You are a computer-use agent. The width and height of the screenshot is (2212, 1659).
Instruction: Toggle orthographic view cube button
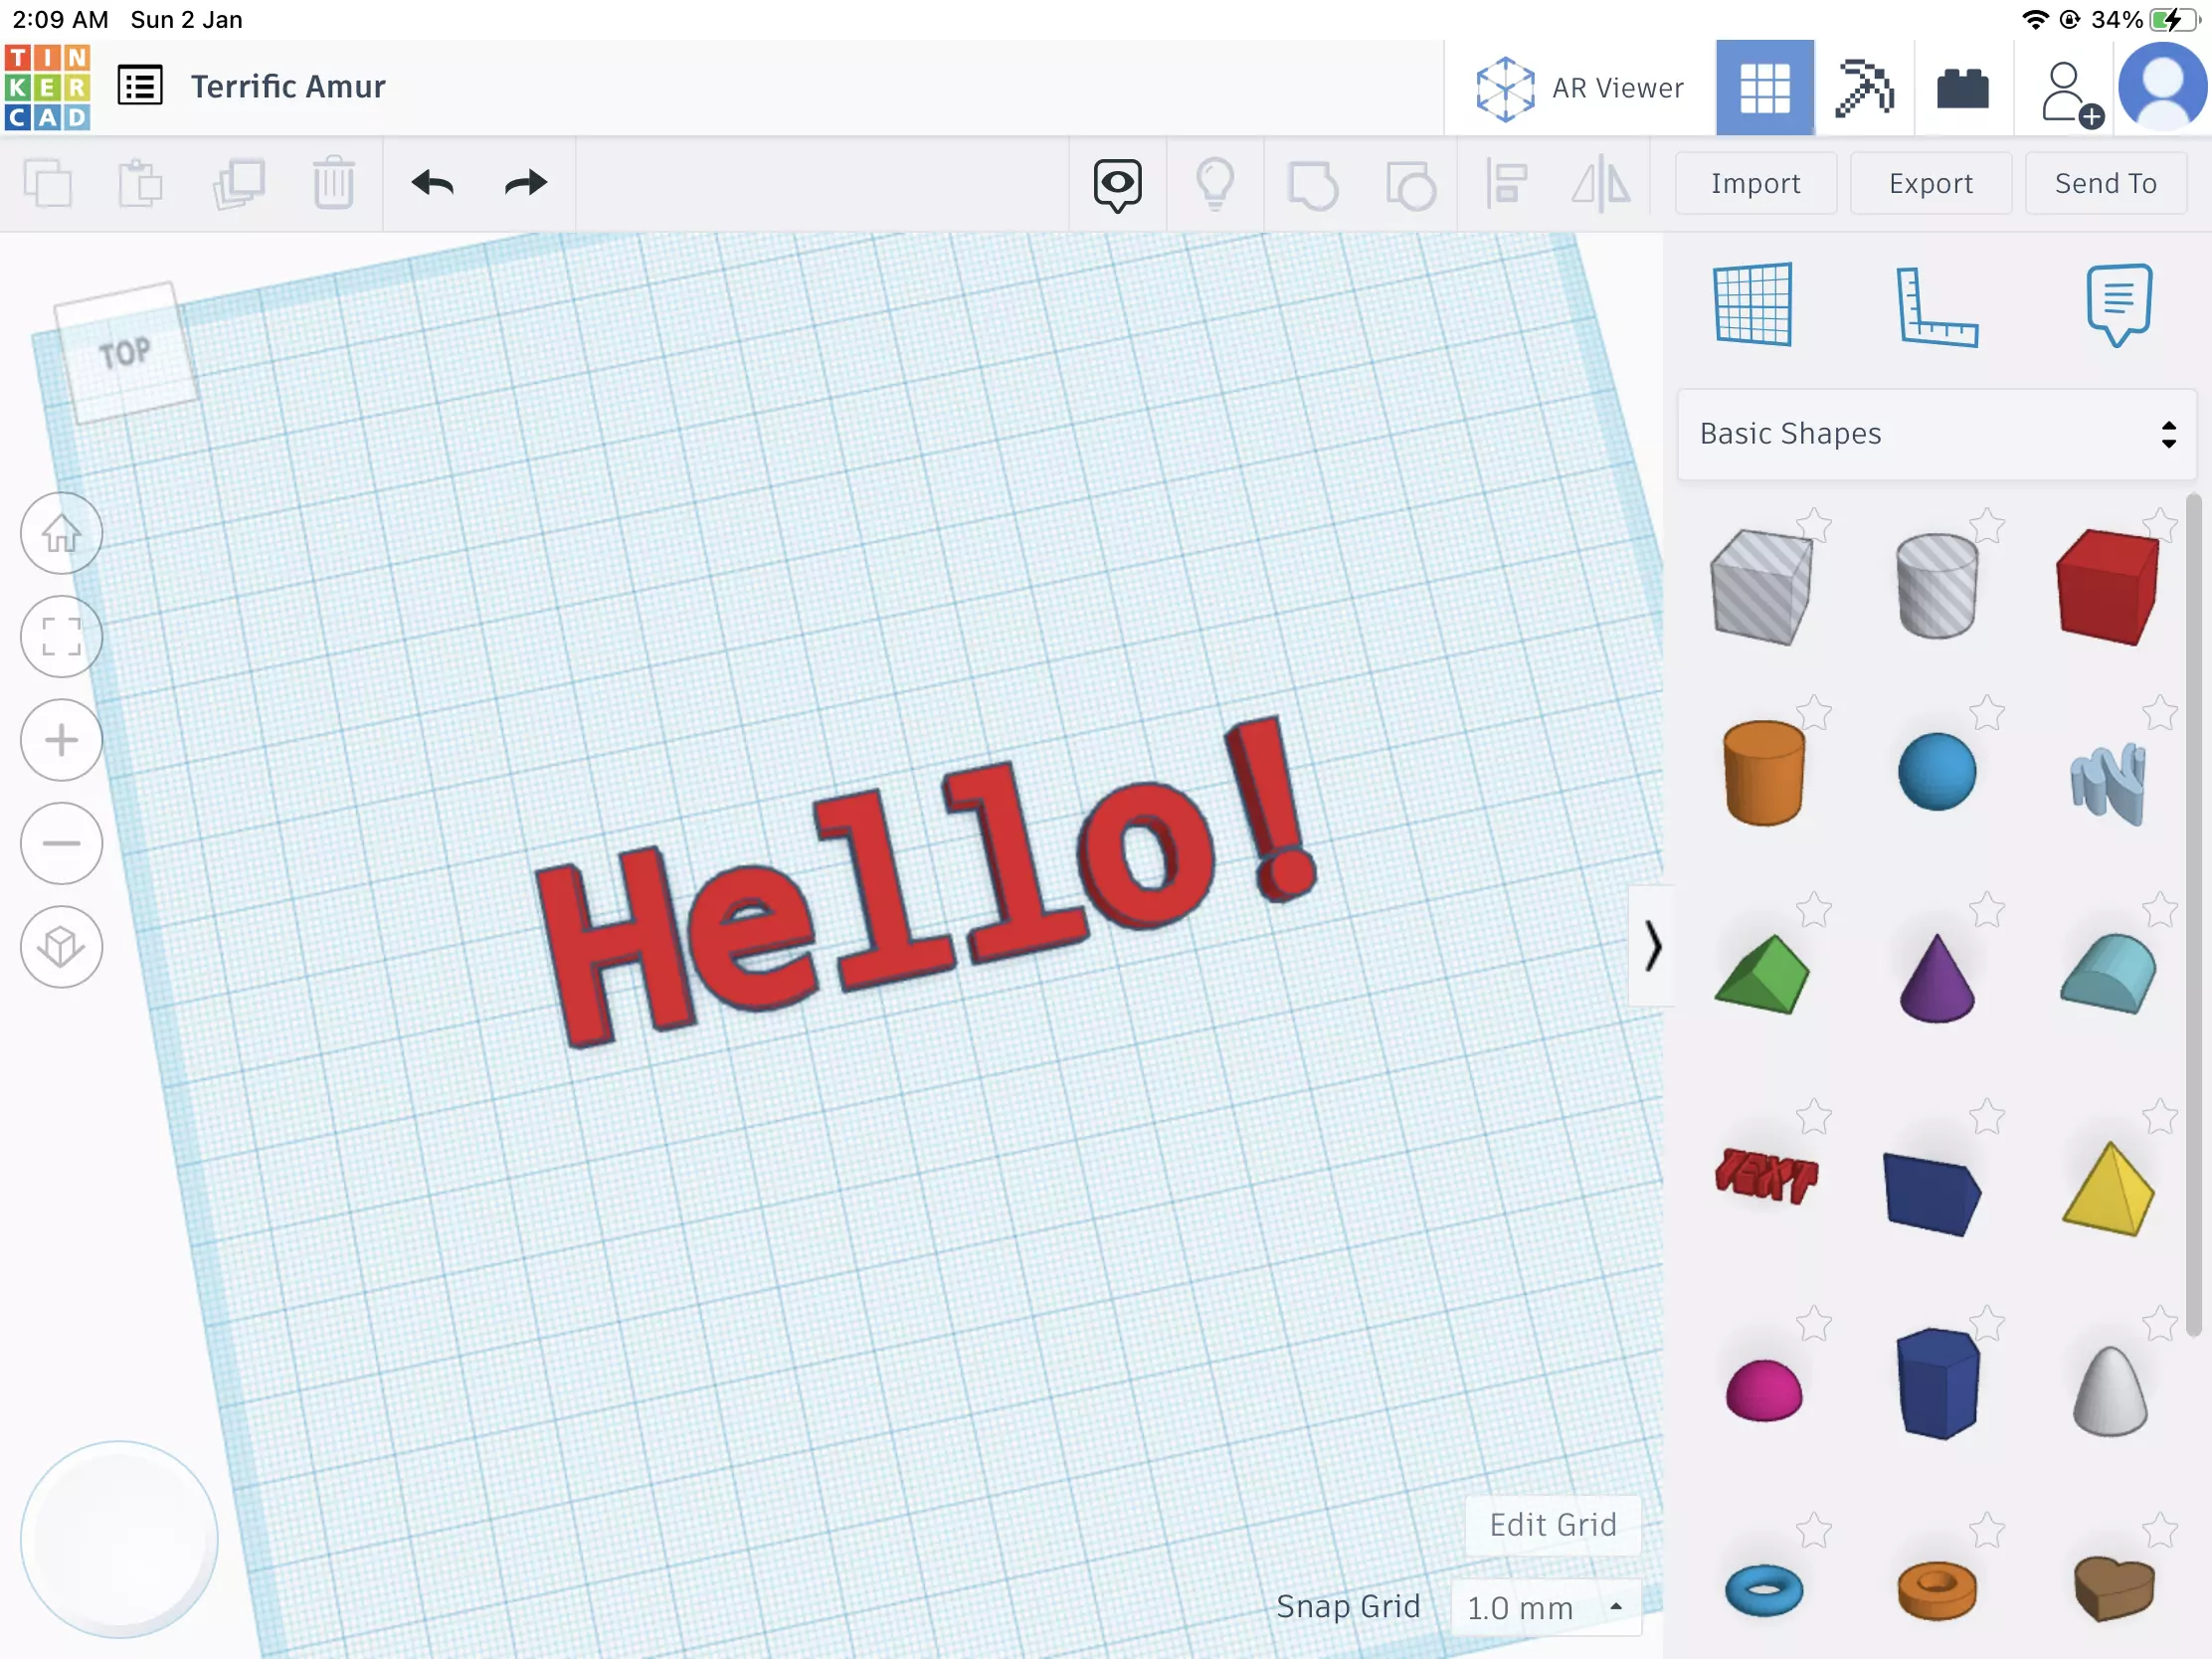(x=61, y=947)
